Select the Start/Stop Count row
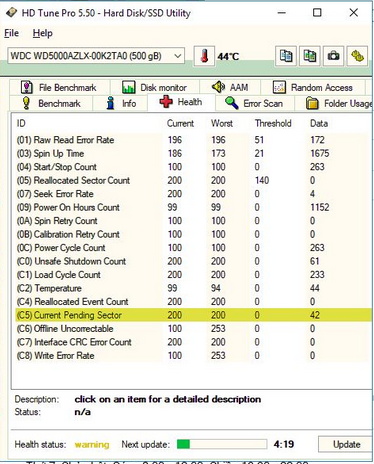Screen dimensions: 374x464 coord(193,167)
